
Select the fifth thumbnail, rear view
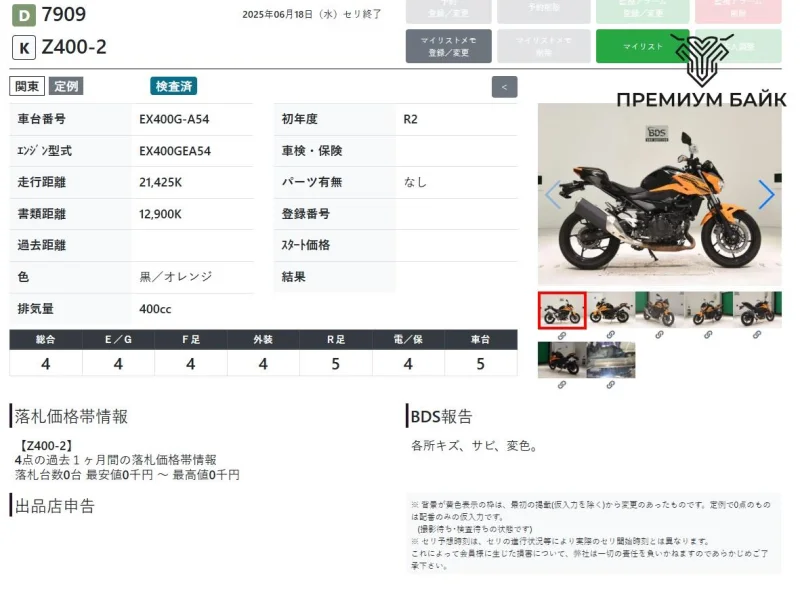click(x=757, y=309)
